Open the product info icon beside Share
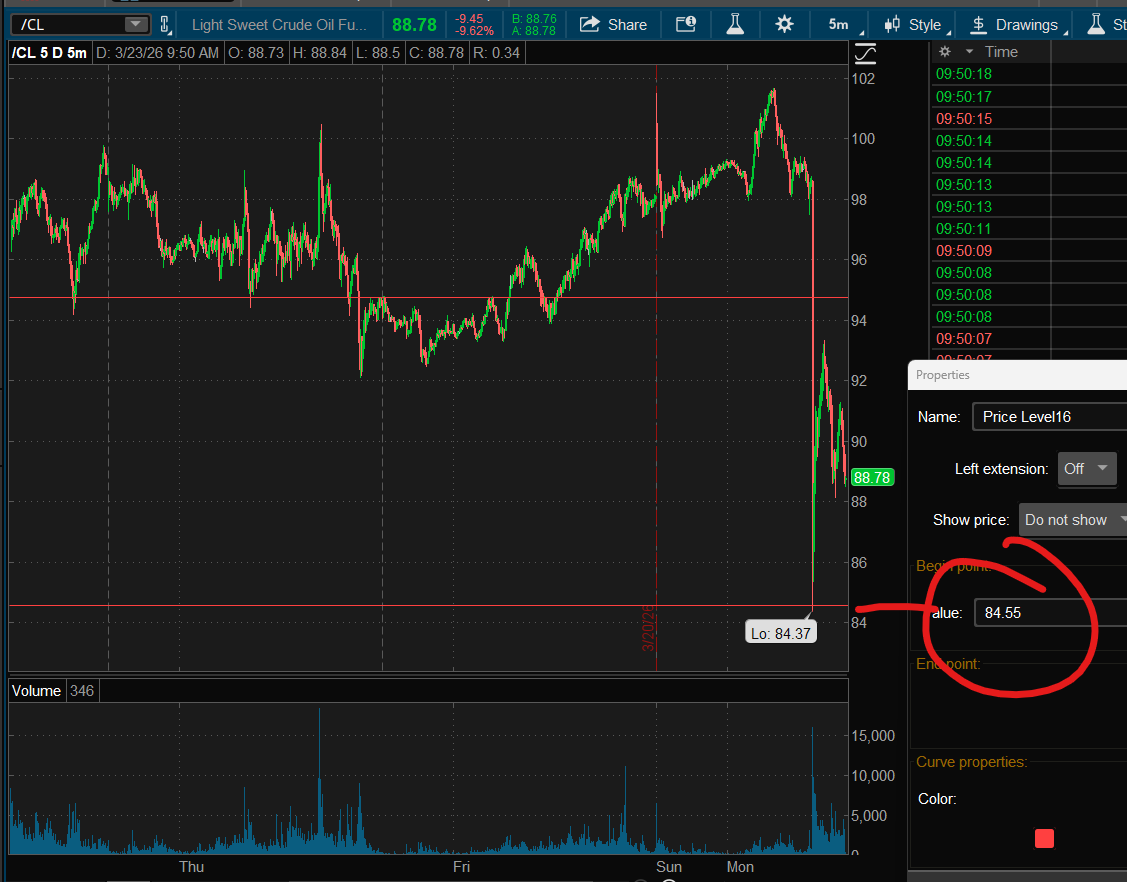 click(686, 24)
